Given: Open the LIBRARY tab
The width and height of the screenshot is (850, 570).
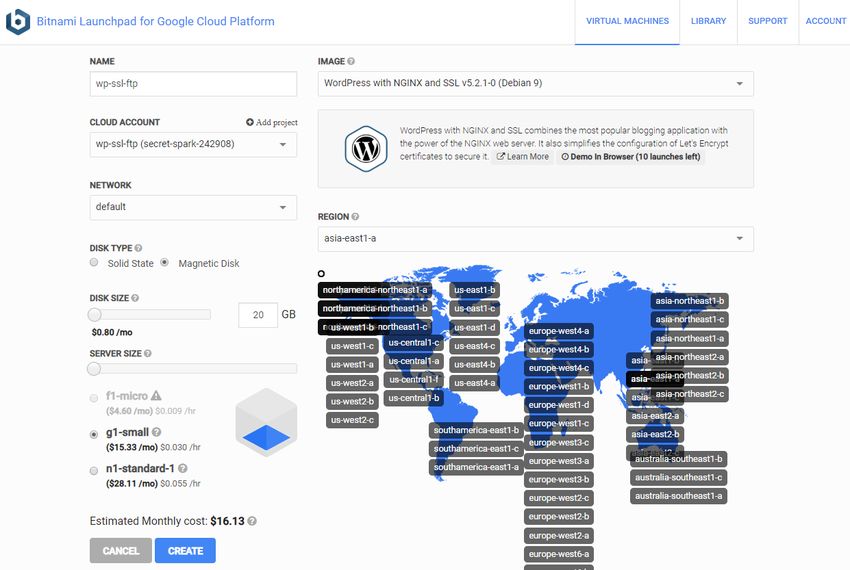Looking at the screenshot, I should tap(708, 21).
